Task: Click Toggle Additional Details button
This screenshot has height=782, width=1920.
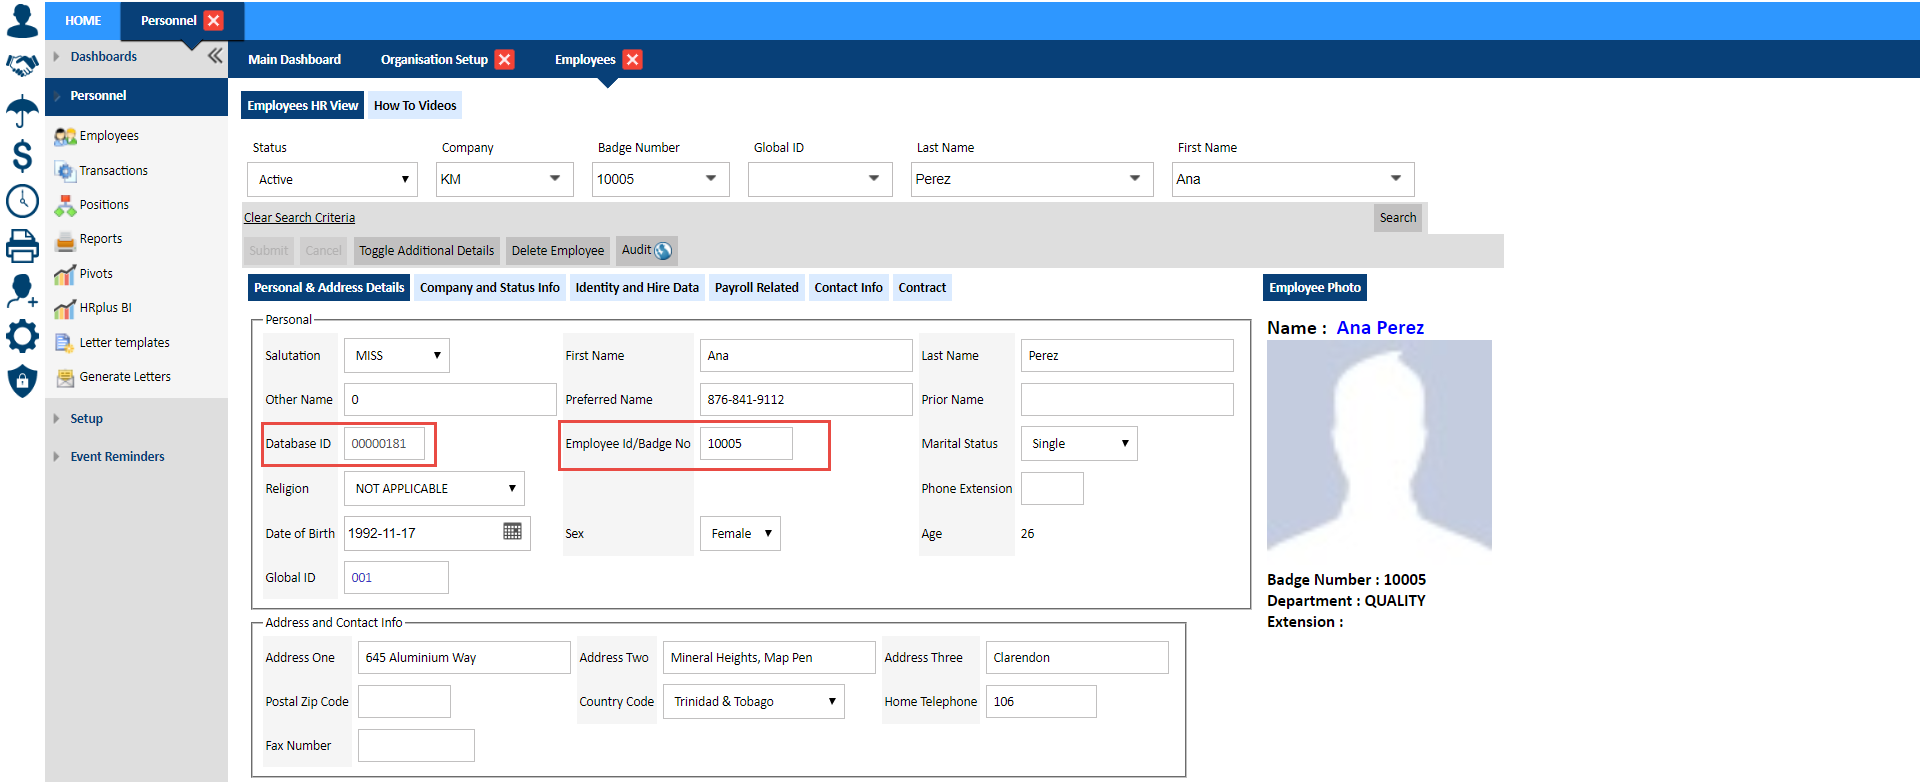Action: coord(427,250)
